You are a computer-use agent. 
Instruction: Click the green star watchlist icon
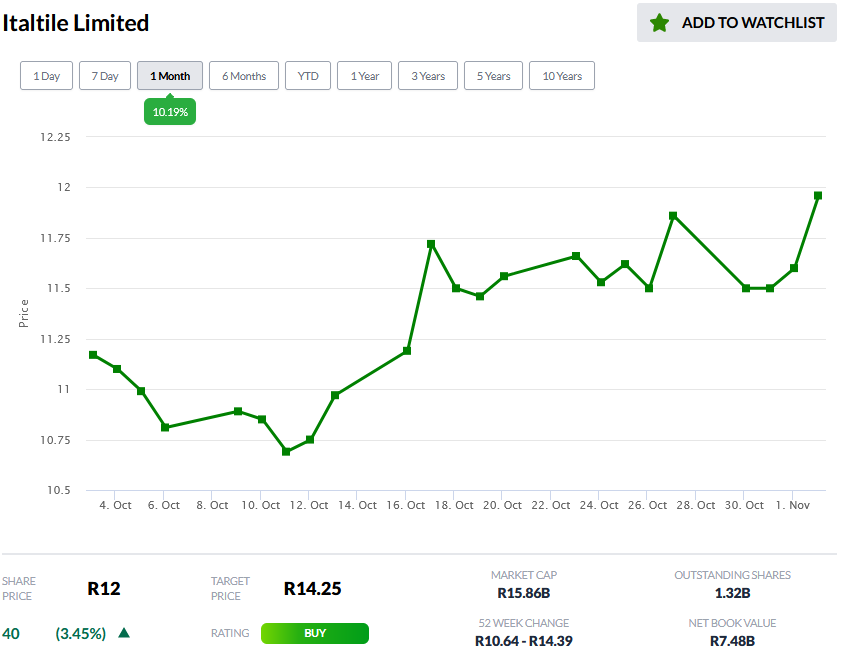(659, 23)
